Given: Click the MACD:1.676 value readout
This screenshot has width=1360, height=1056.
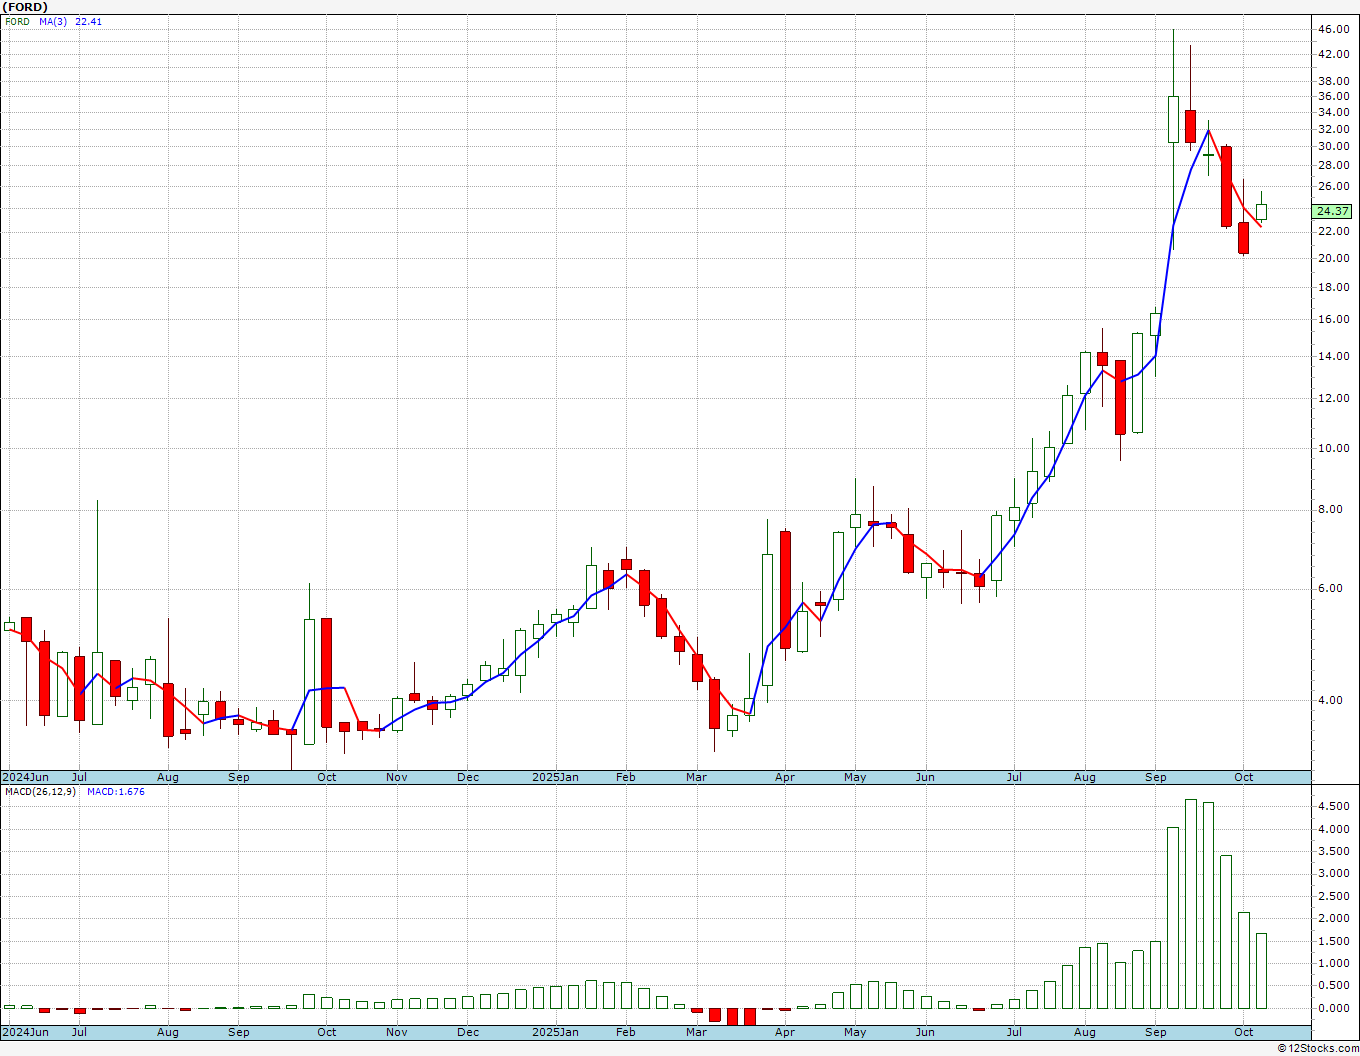Looking at the screenshot, I should tap(116, 791).
